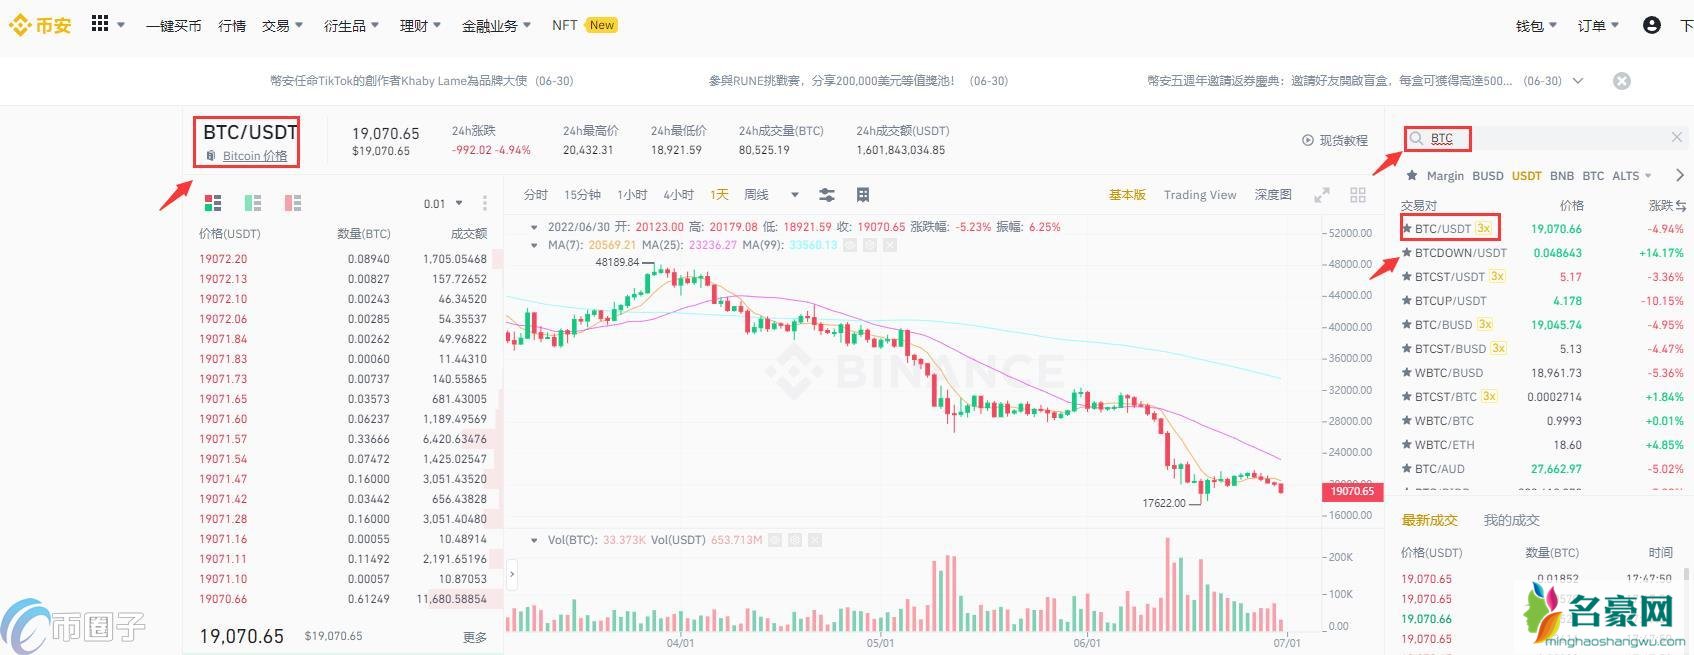Expand the ALTS markets dropdown

[1632, 175]
